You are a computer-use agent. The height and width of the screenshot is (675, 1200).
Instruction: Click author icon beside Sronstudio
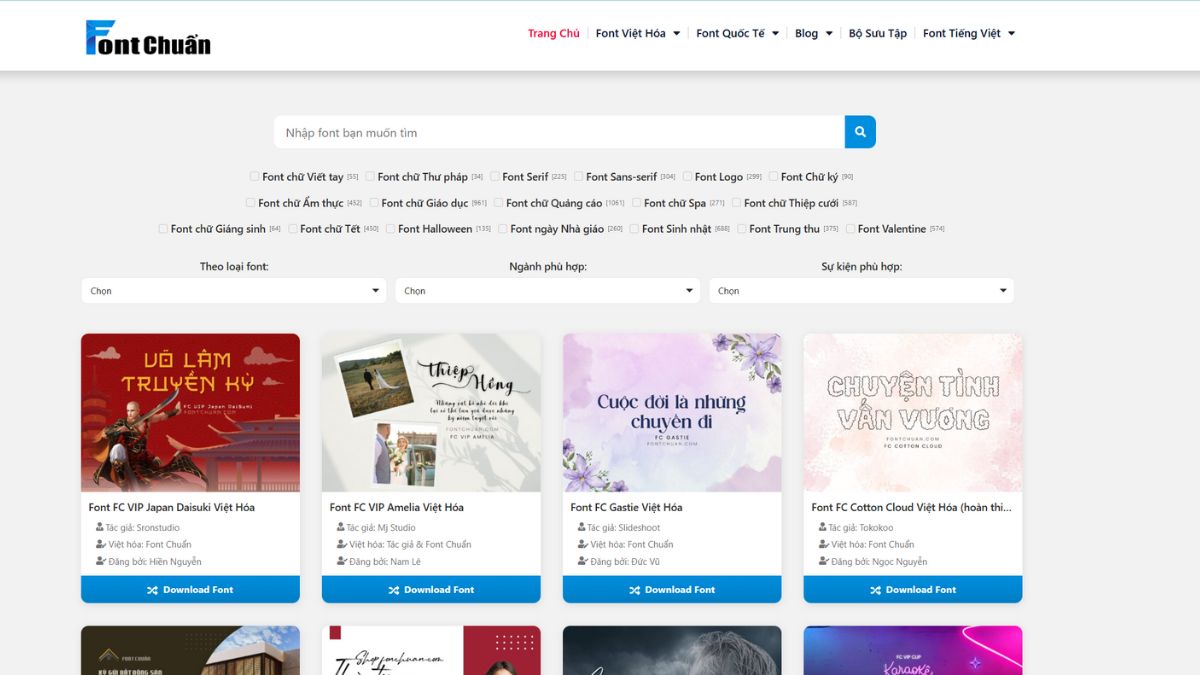click(x=100, y=527)
